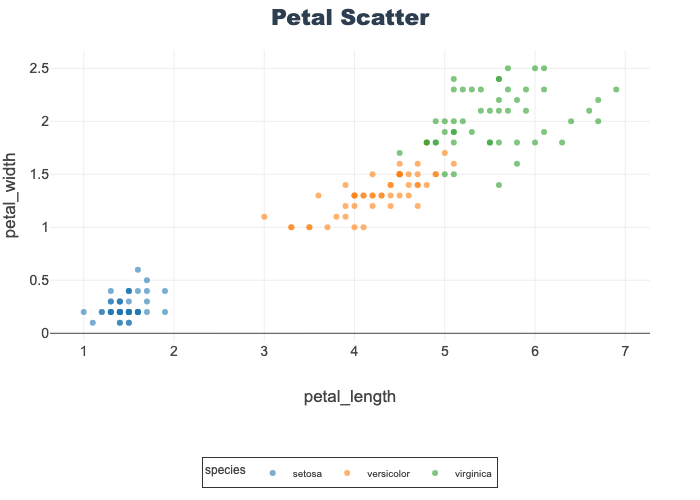700x500 pixels.
Task: Select the petal_length x-axis title
Action: pos(350,397)
